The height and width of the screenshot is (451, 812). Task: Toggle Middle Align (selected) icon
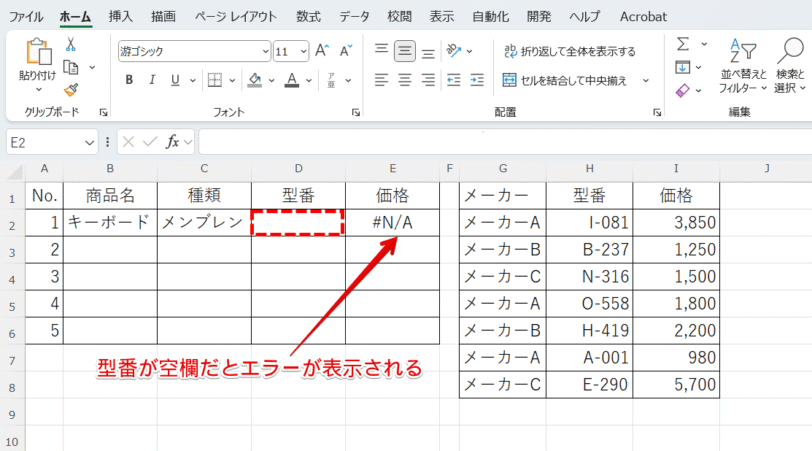[404, 51]
